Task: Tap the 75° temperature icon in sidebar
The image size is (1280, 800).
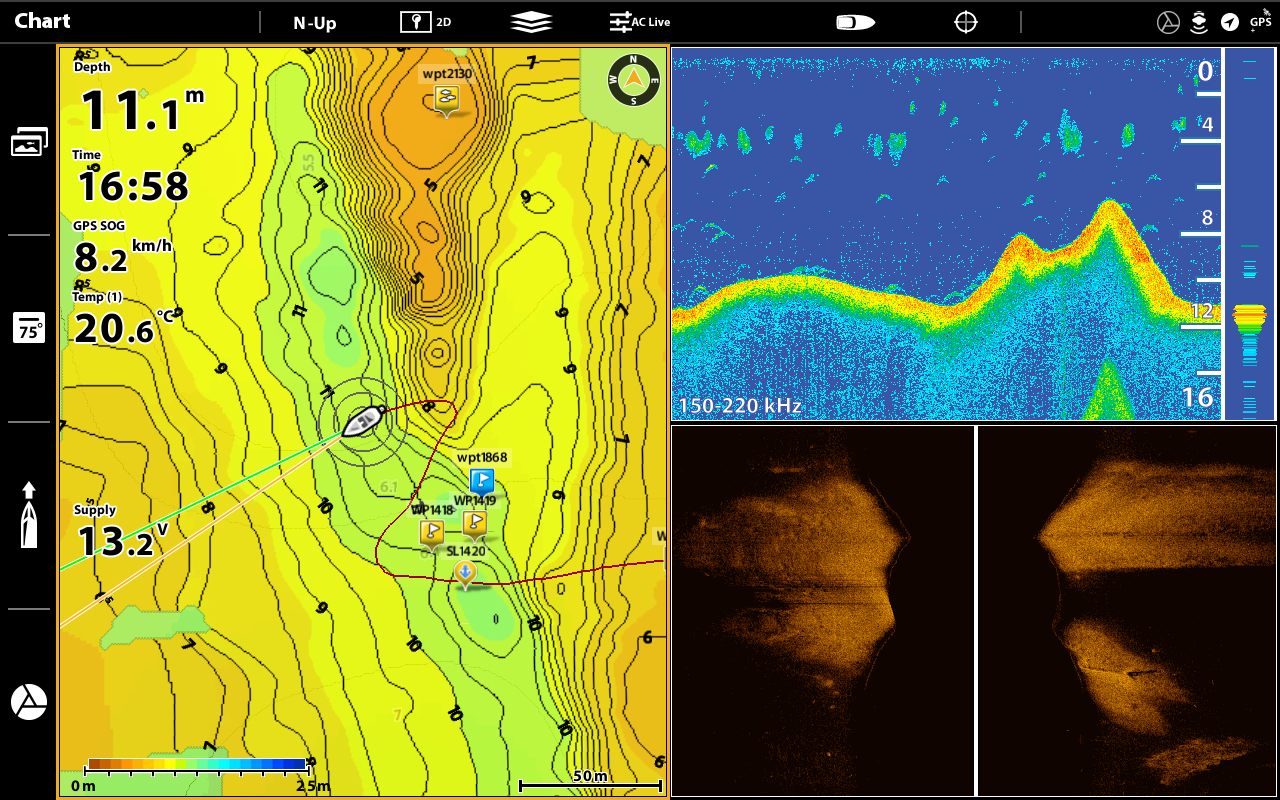Action: 29,328
